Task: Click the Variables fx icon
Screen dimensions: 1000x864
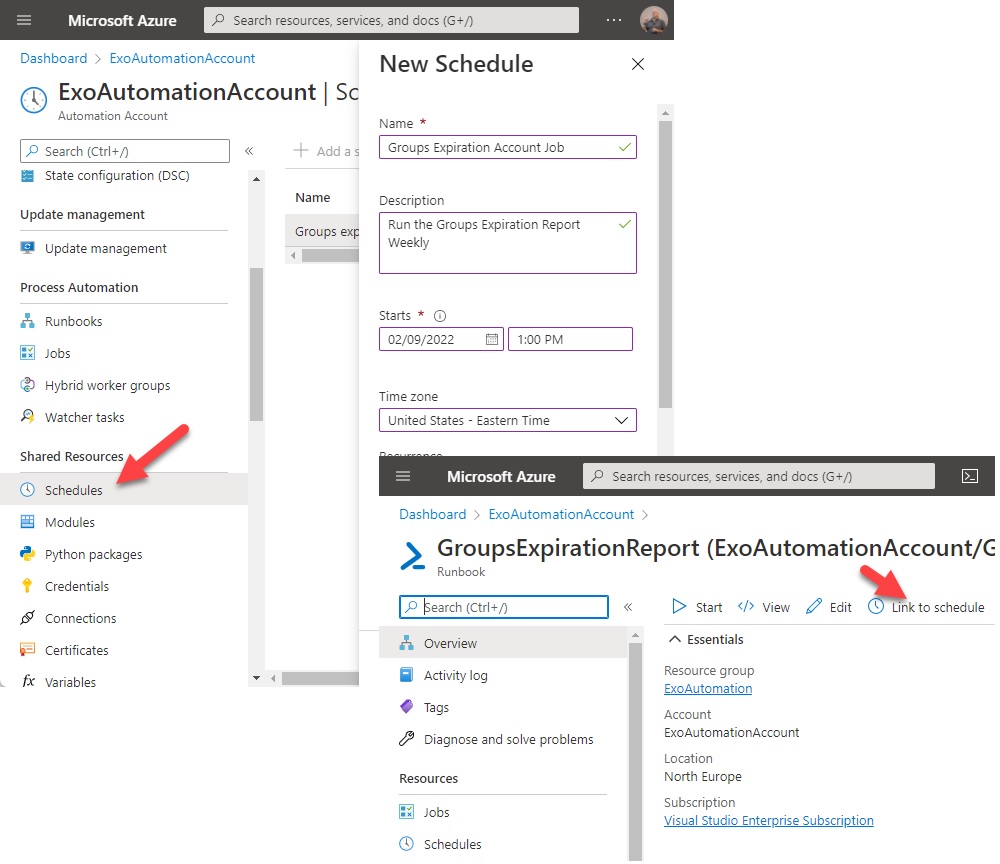Action: tap(28, 682)
